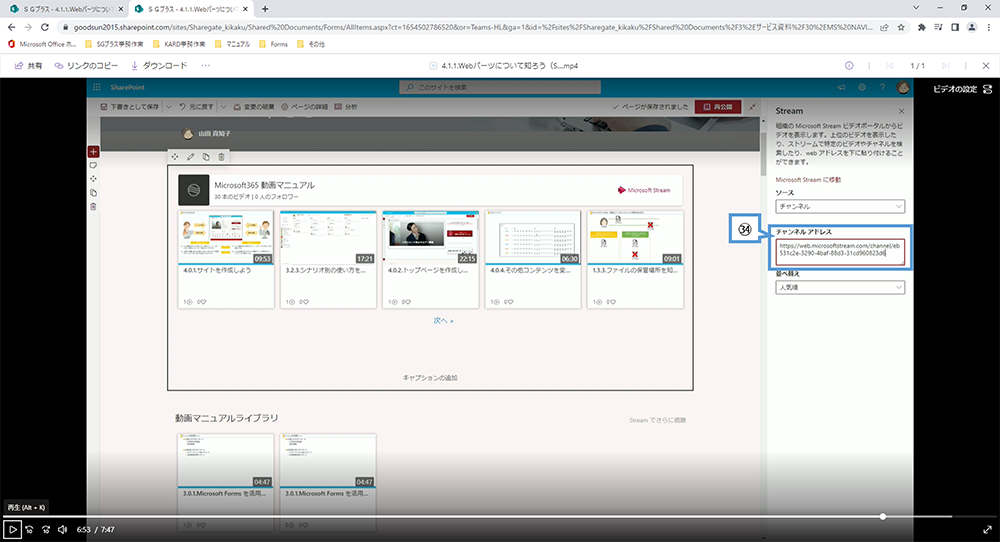Click the 共有 share button
The image size is (1000, 542).
pyautogui.click(x=28, y=66)
